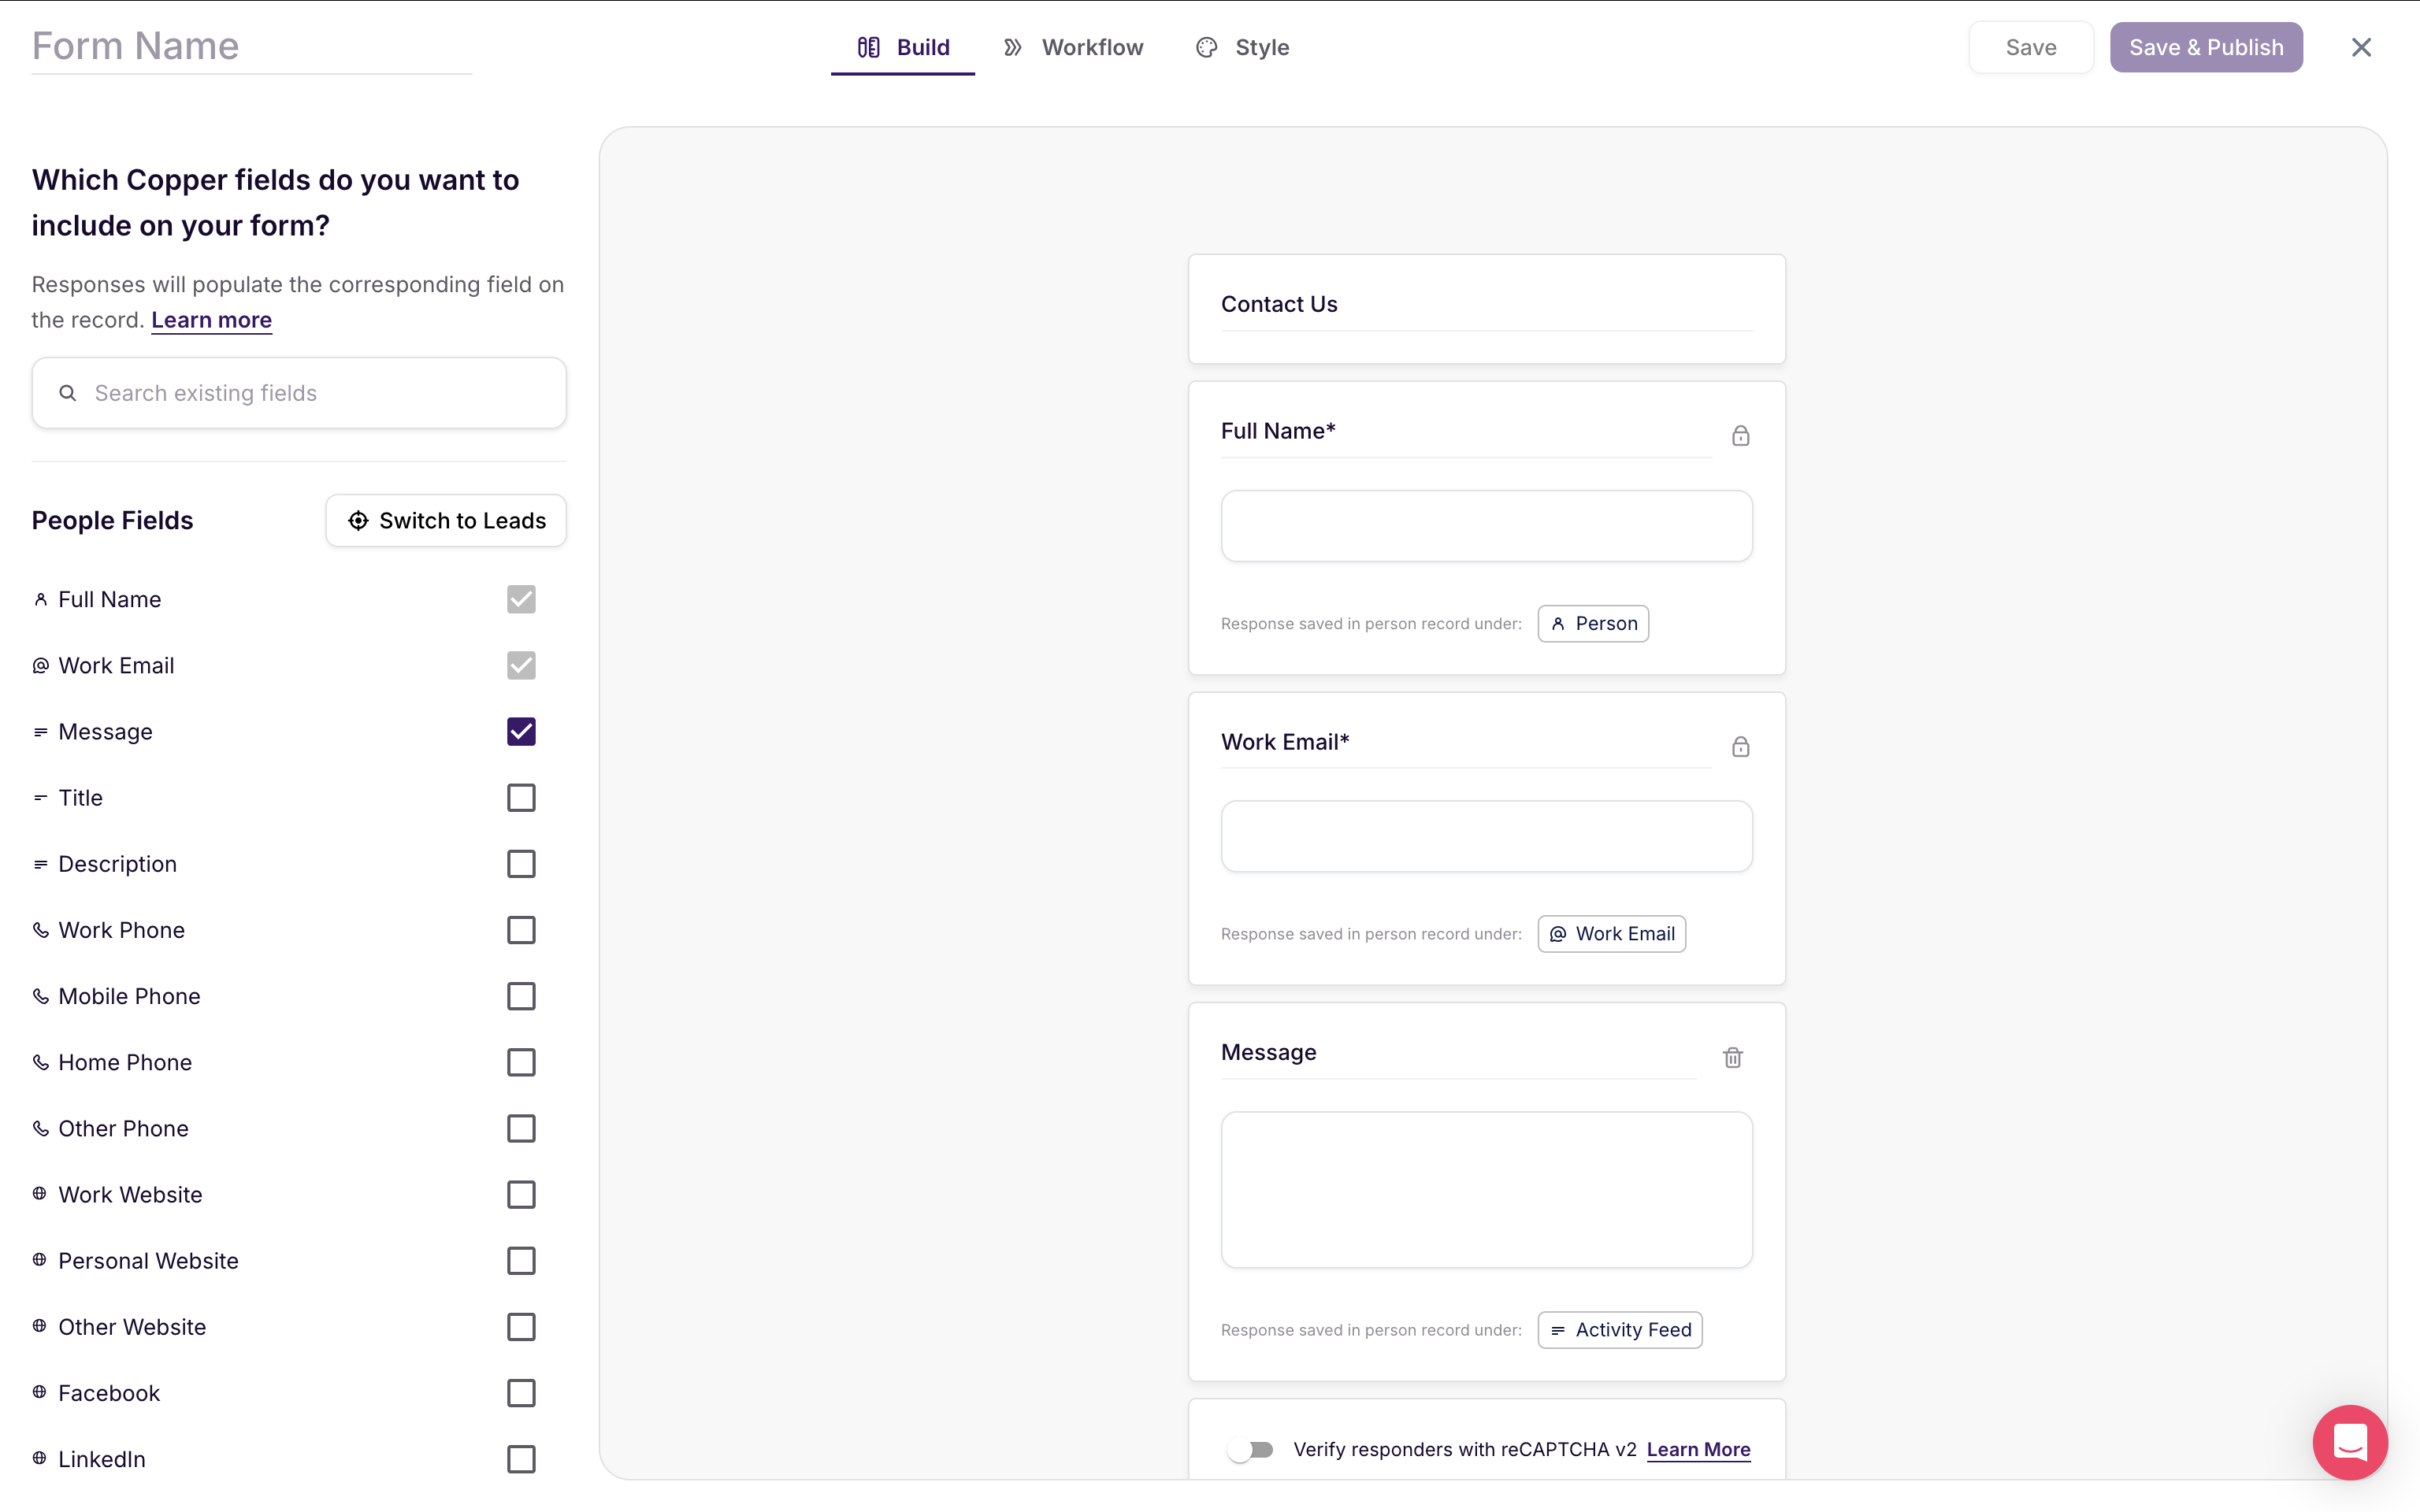Image resolution: width=2420 pixels, height=1512 pixels.
Task: Open reCAPTCHA Learn More link
Action: (x=1698, y=1449)
